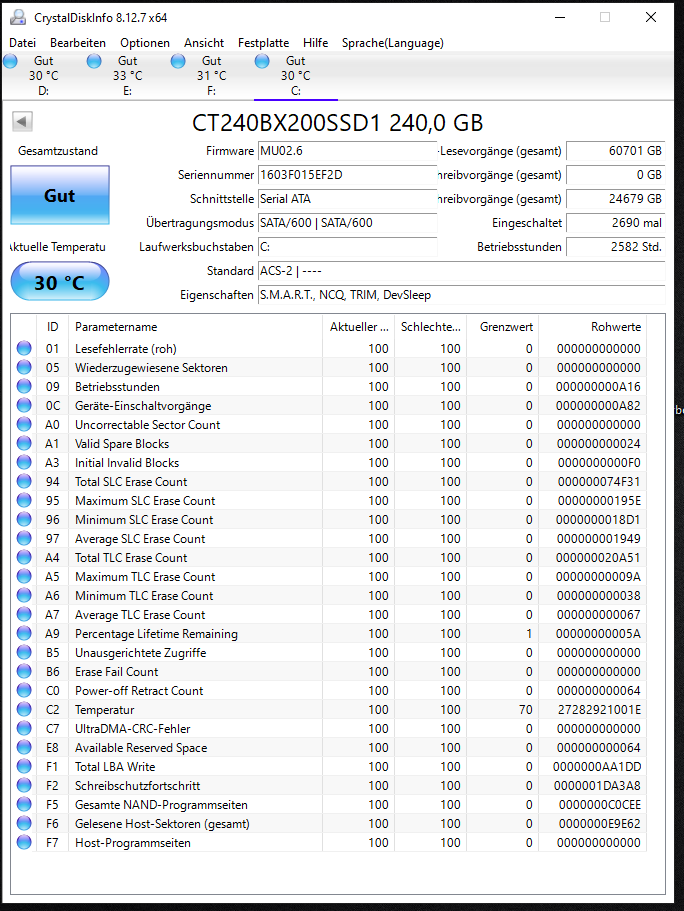Click status orb for Maximum TLC Erase Count
The image size is (684, 911).
[24, 576]
